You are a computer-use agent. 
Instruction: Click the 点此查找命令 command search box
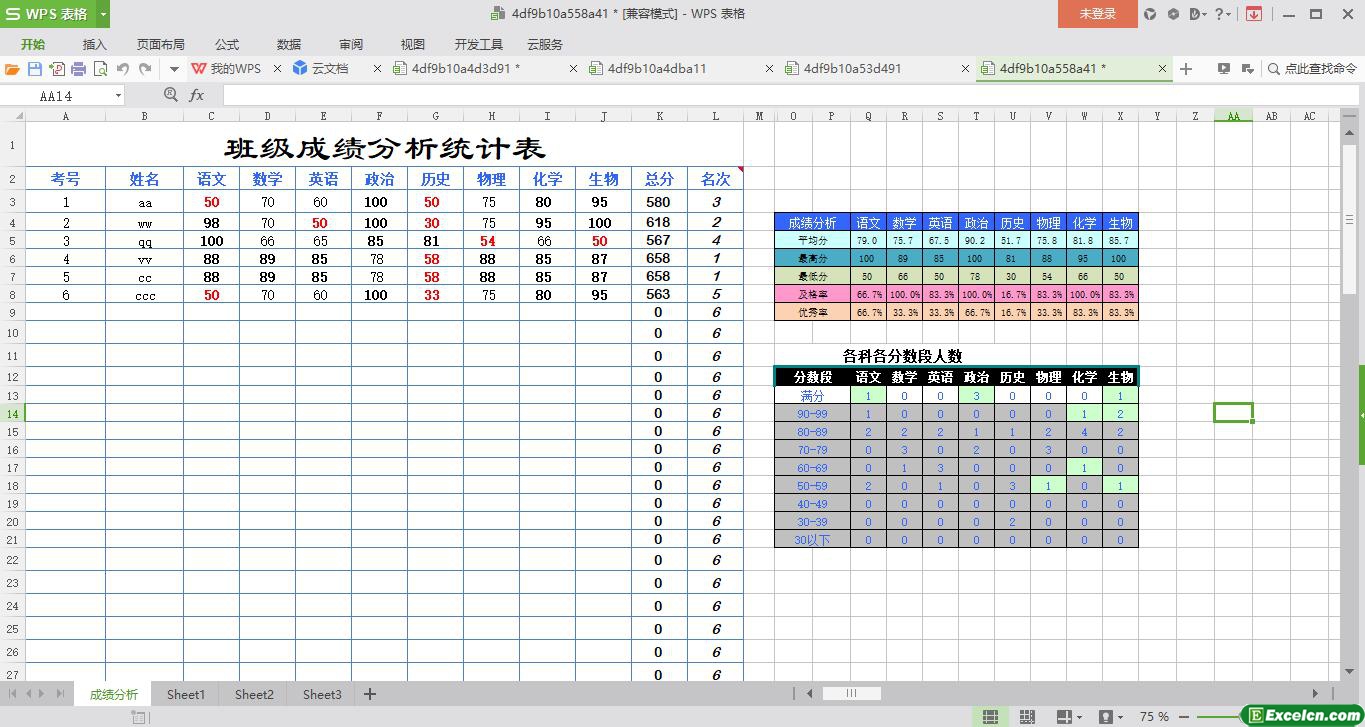point(1311,69)
